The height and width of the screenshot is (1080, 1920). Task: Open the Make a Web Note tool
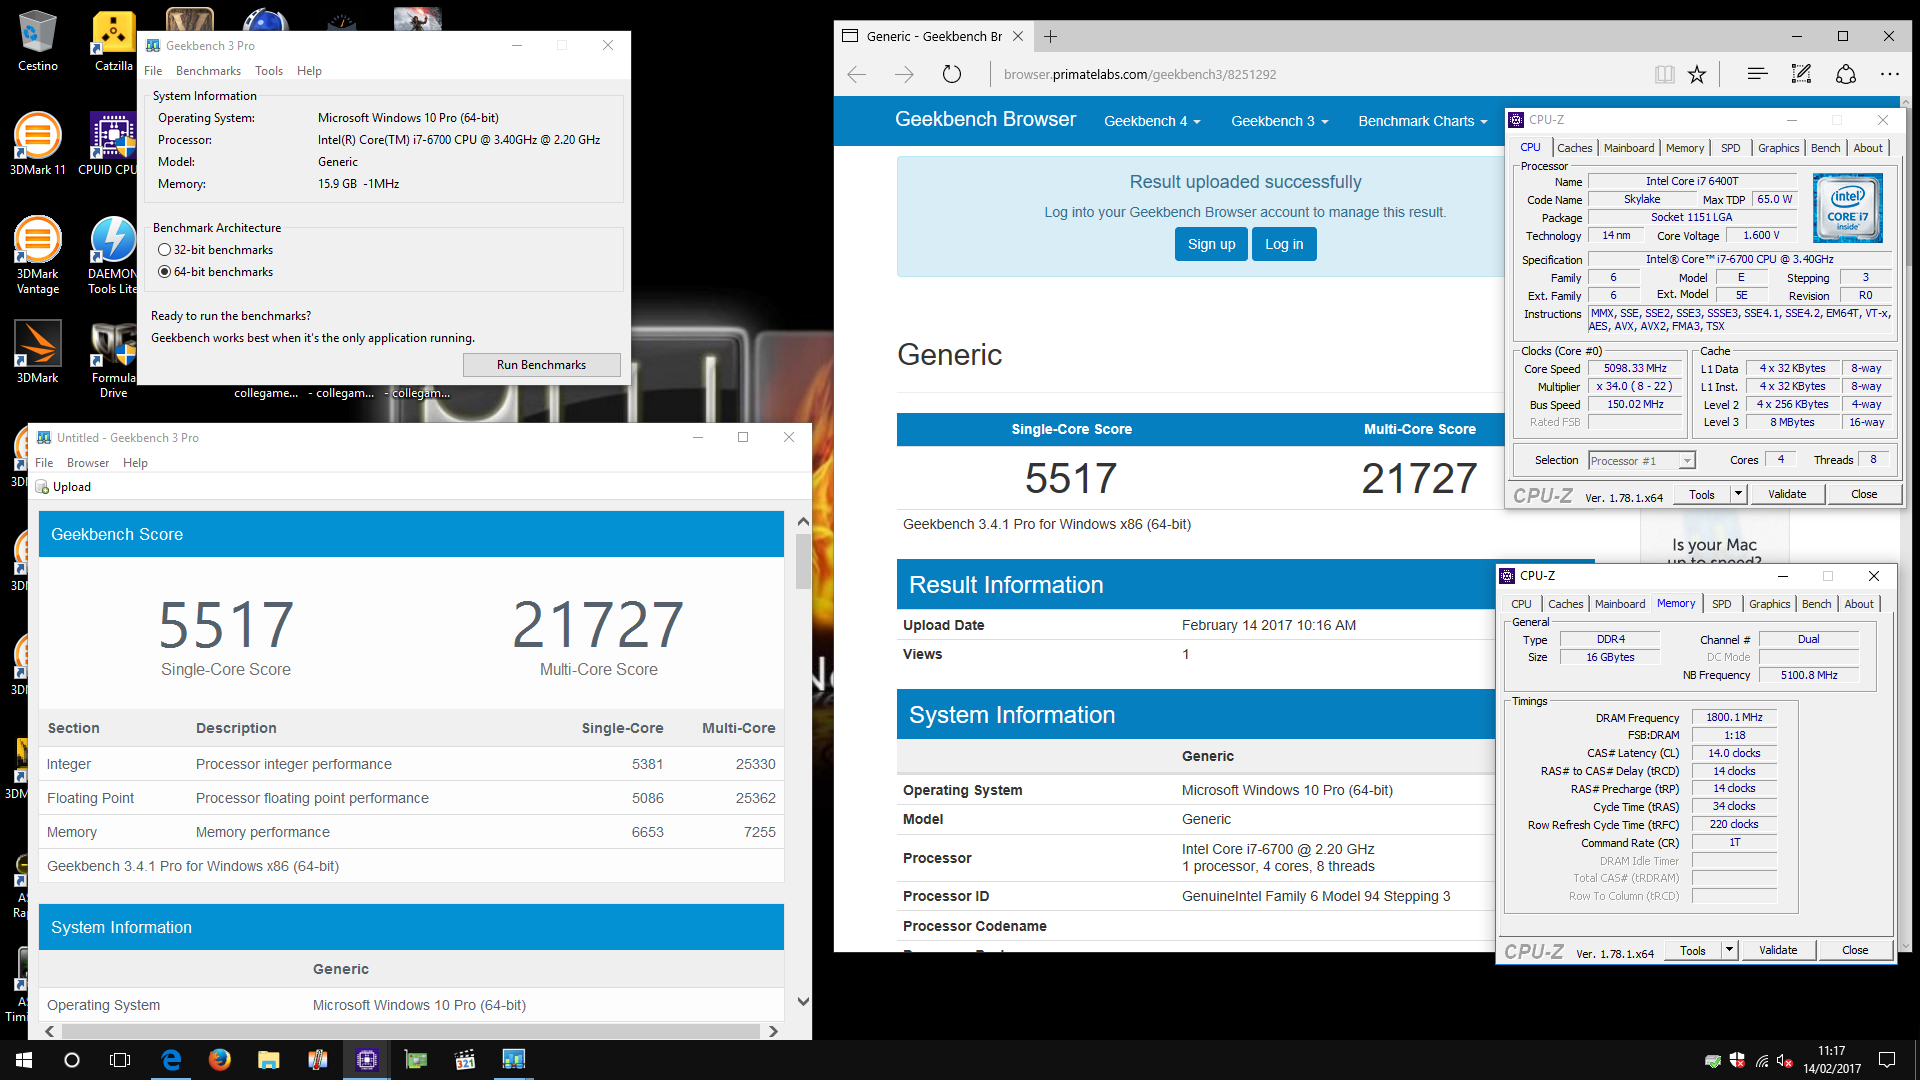coord(1801,74)
